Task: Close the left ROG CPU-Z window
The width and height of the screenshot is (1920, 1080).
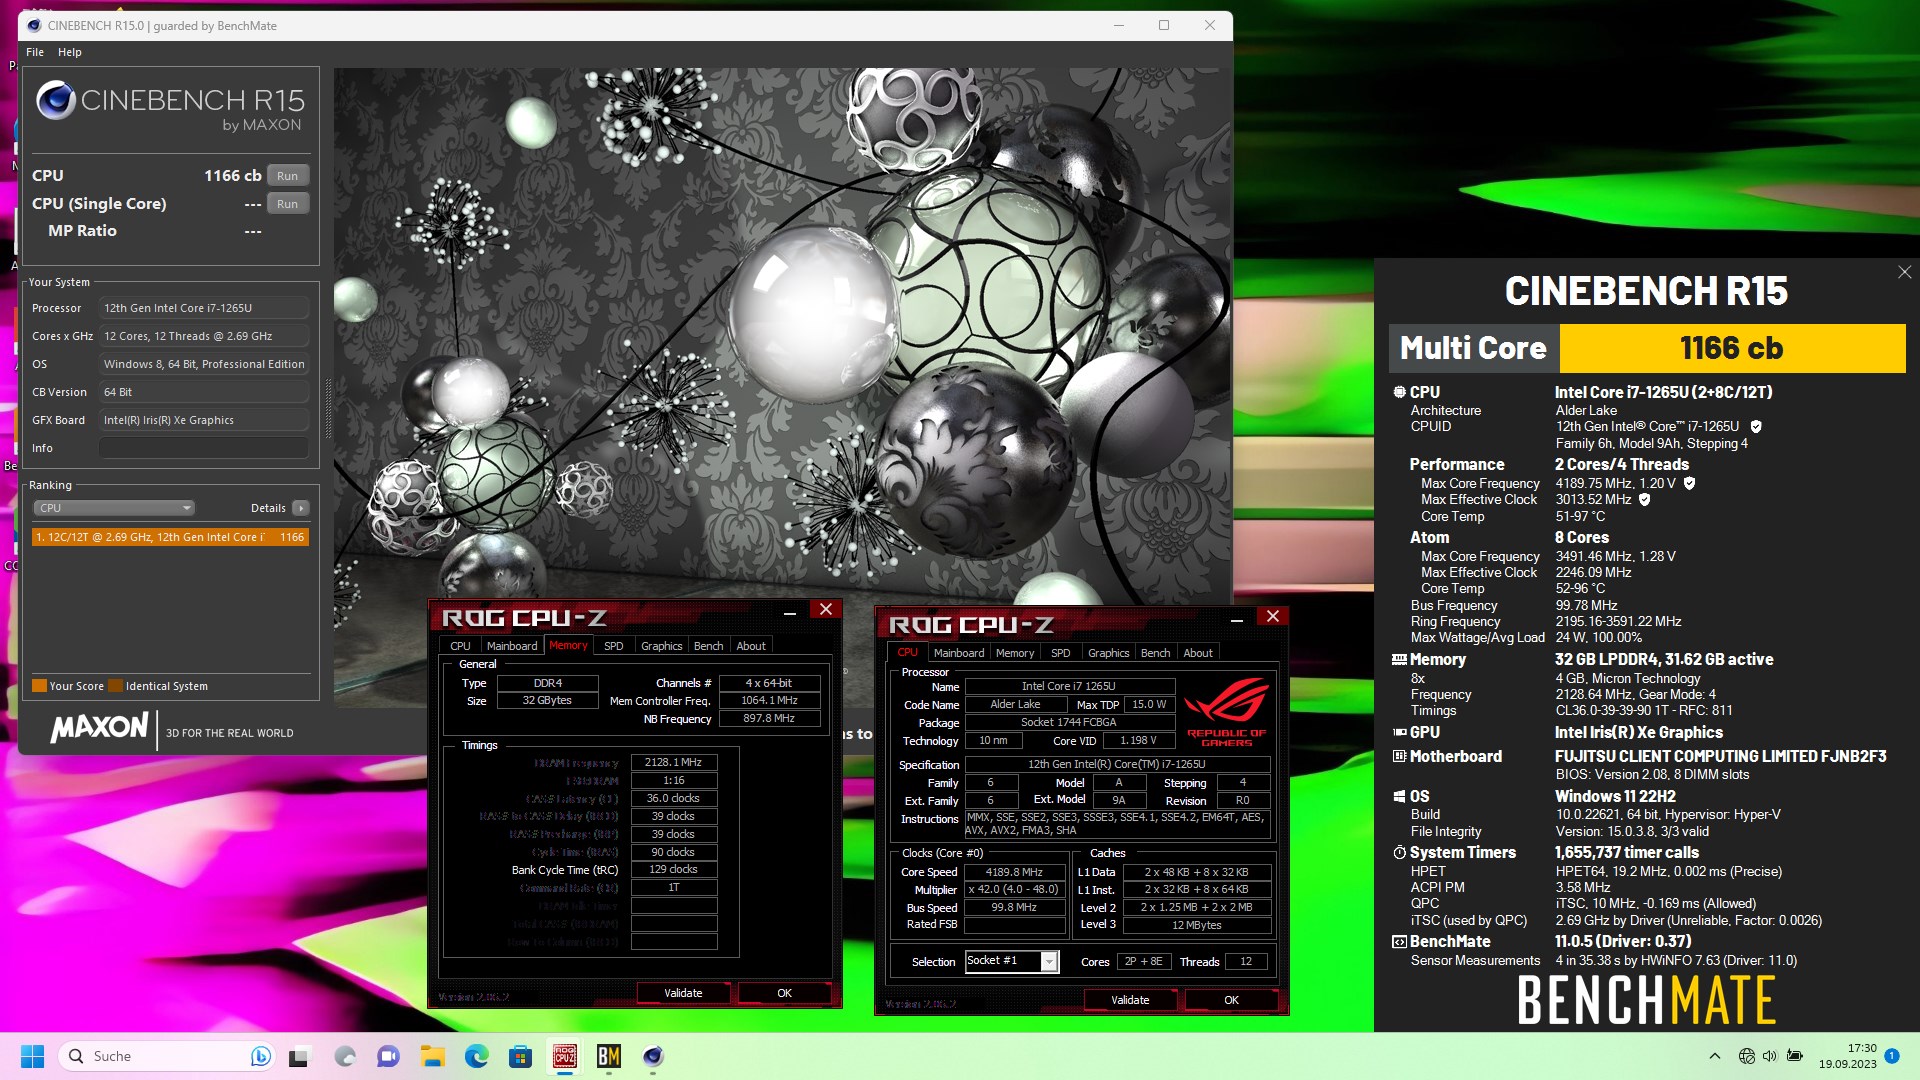Action: point(826,610)
